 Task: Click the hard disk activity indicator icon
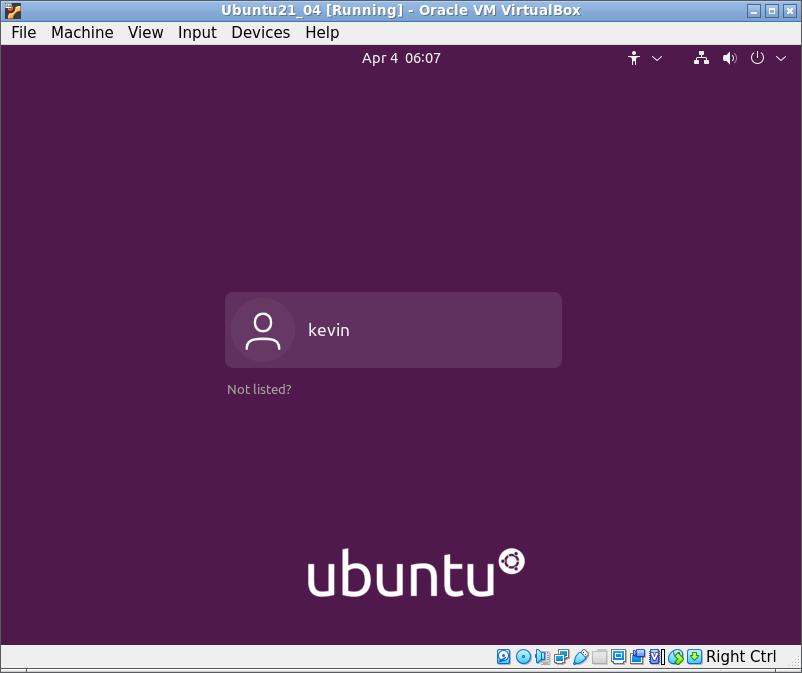coord(505,657)
